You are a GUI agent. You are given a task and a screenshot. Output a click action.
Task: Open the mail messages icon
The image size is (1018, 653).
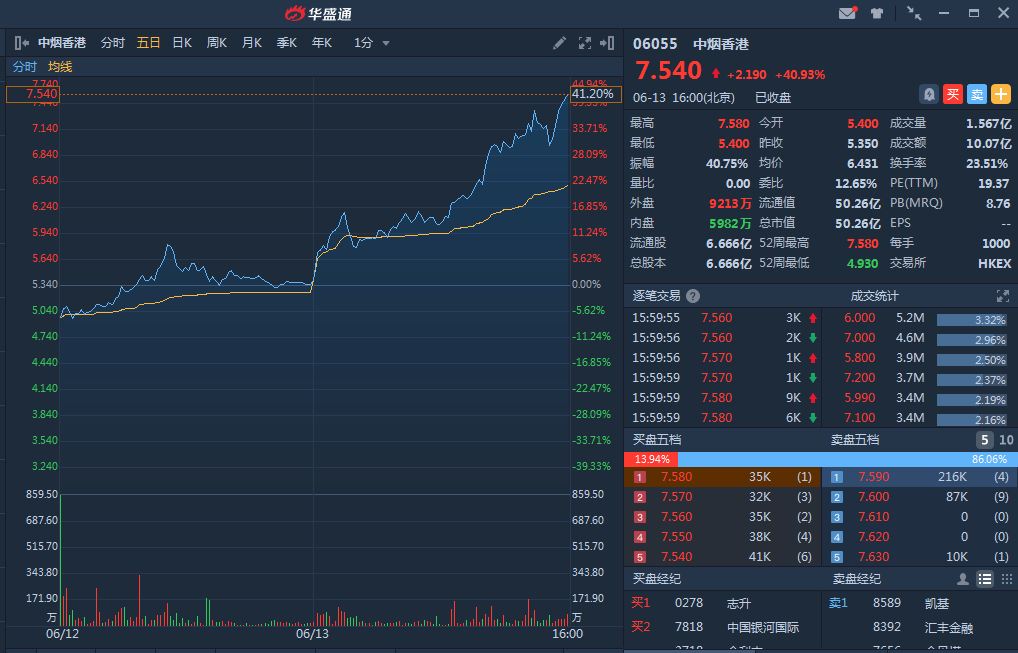848,13
